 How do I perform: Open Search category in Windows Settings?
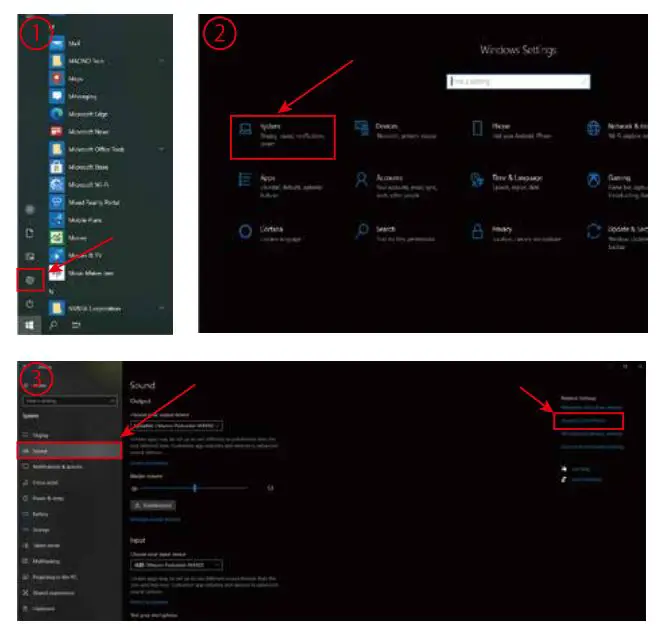pos(396,233)
